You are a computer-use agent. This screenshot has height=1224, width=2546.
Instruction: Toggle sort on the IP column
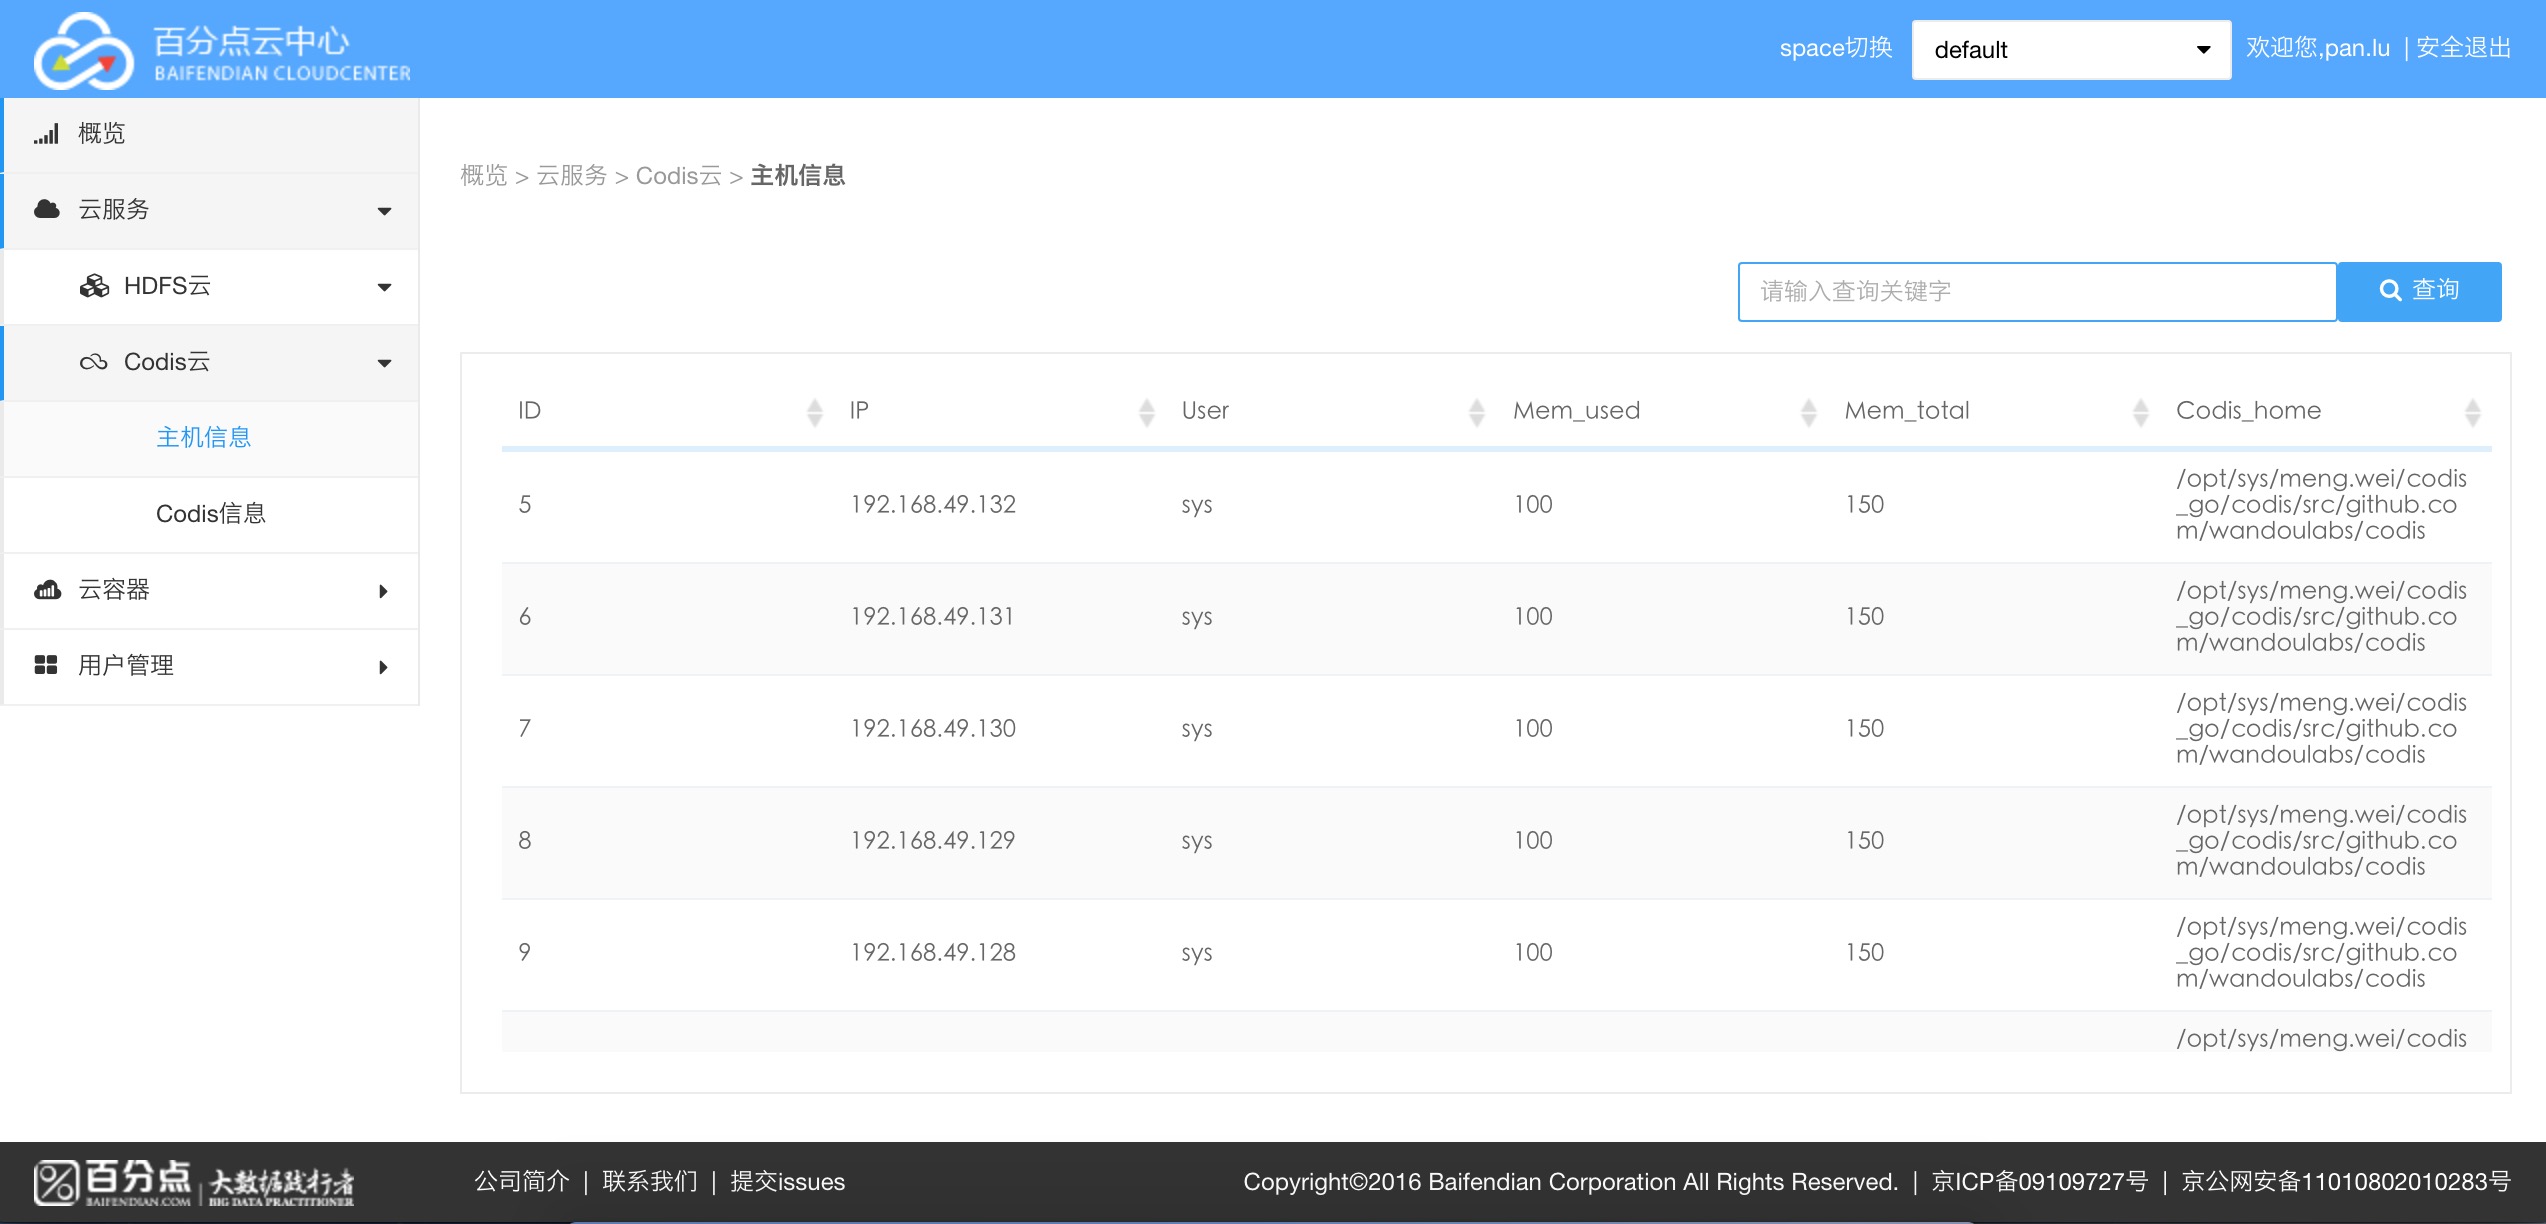1146,412
